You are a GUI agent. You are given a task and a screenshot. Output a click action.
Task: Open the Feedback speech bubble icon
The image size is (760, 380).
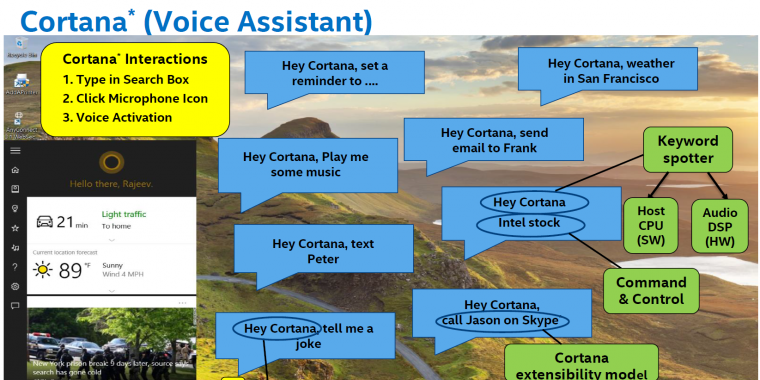coord(16,306)
